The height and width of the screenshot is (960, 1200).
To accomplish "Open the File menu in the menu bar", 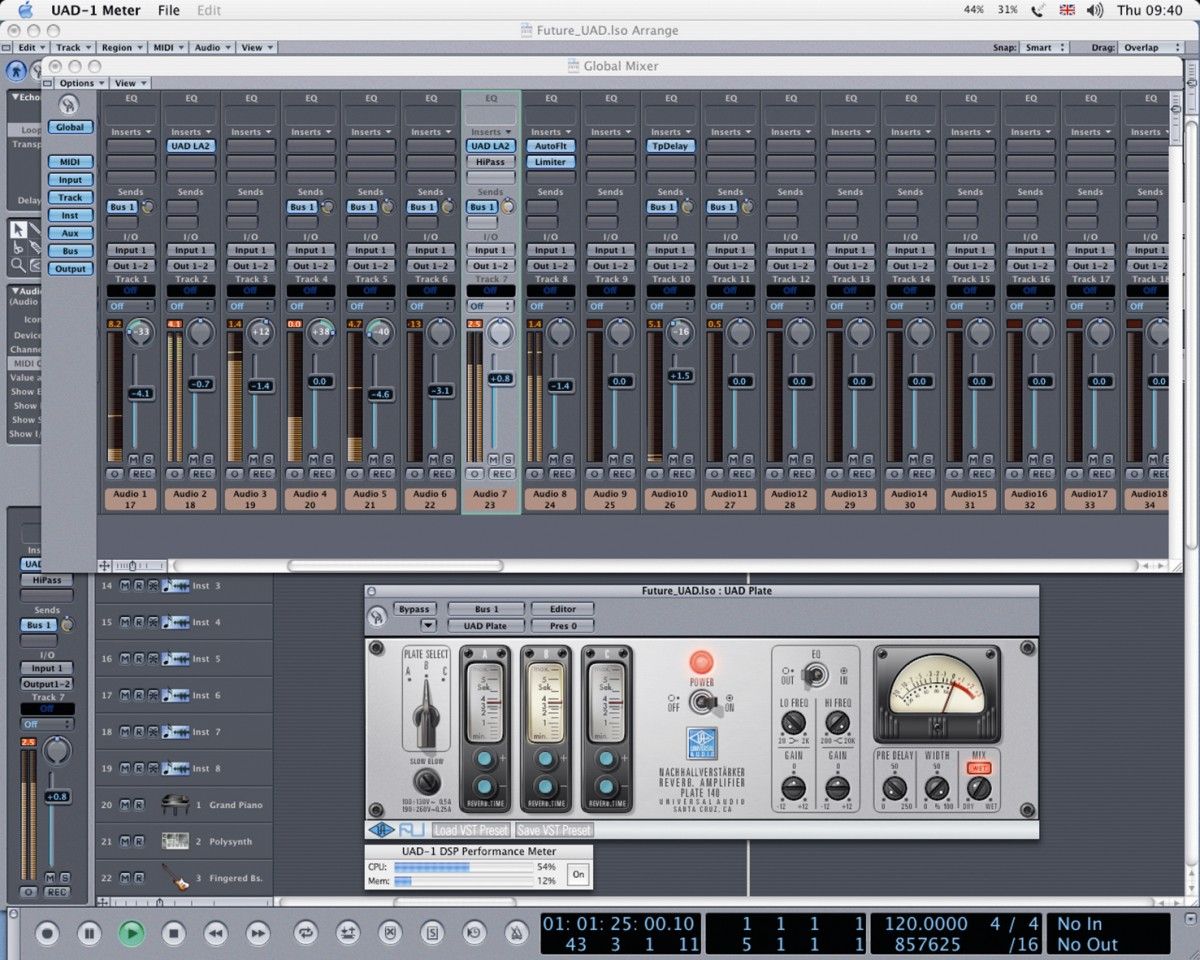I will tap(168, 11).
